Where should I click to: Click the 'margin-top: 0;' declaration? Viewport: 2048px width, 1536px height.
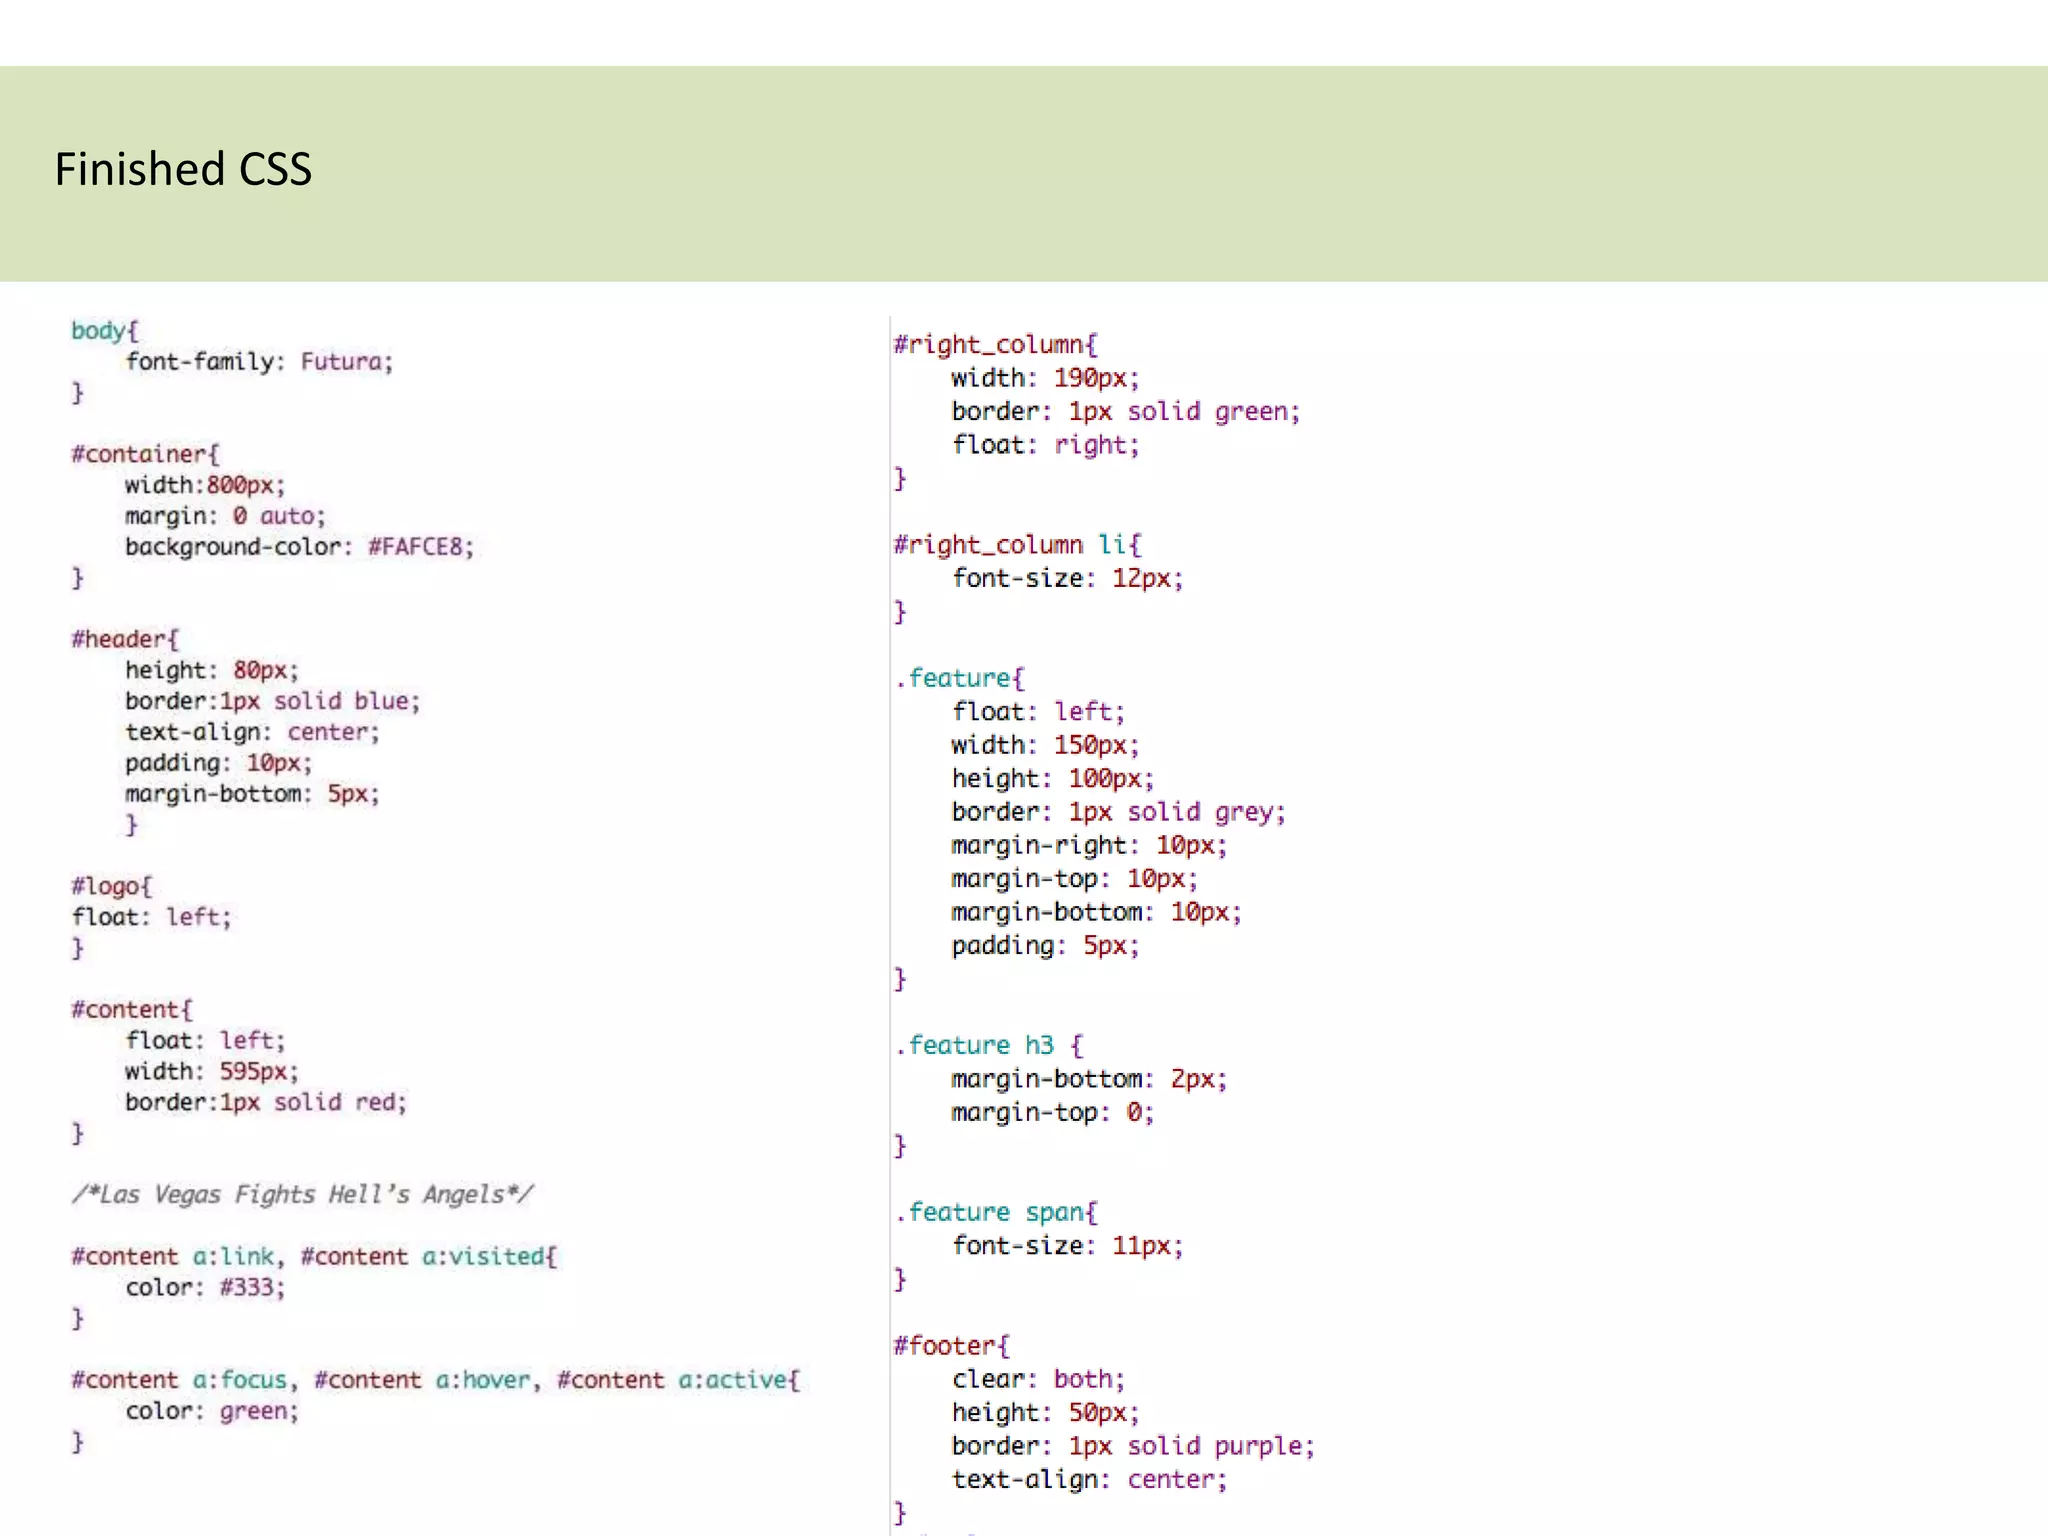pos(1054,1112)
